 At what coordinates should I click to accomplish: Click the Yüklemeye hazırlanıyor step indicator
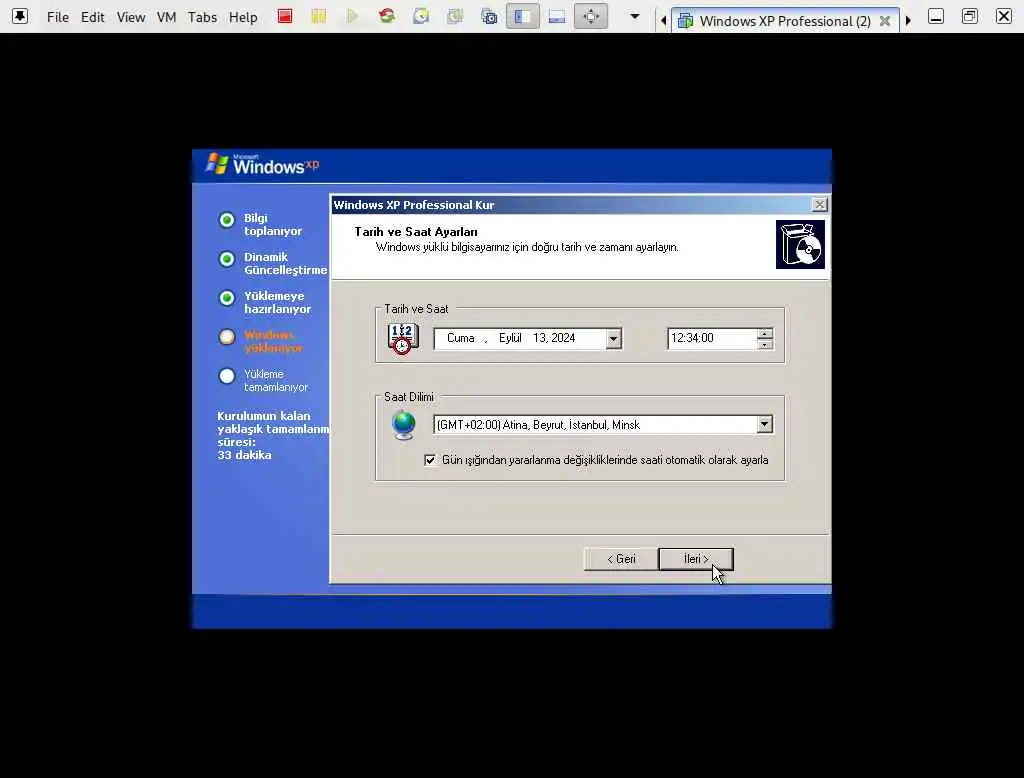(227, 299)
